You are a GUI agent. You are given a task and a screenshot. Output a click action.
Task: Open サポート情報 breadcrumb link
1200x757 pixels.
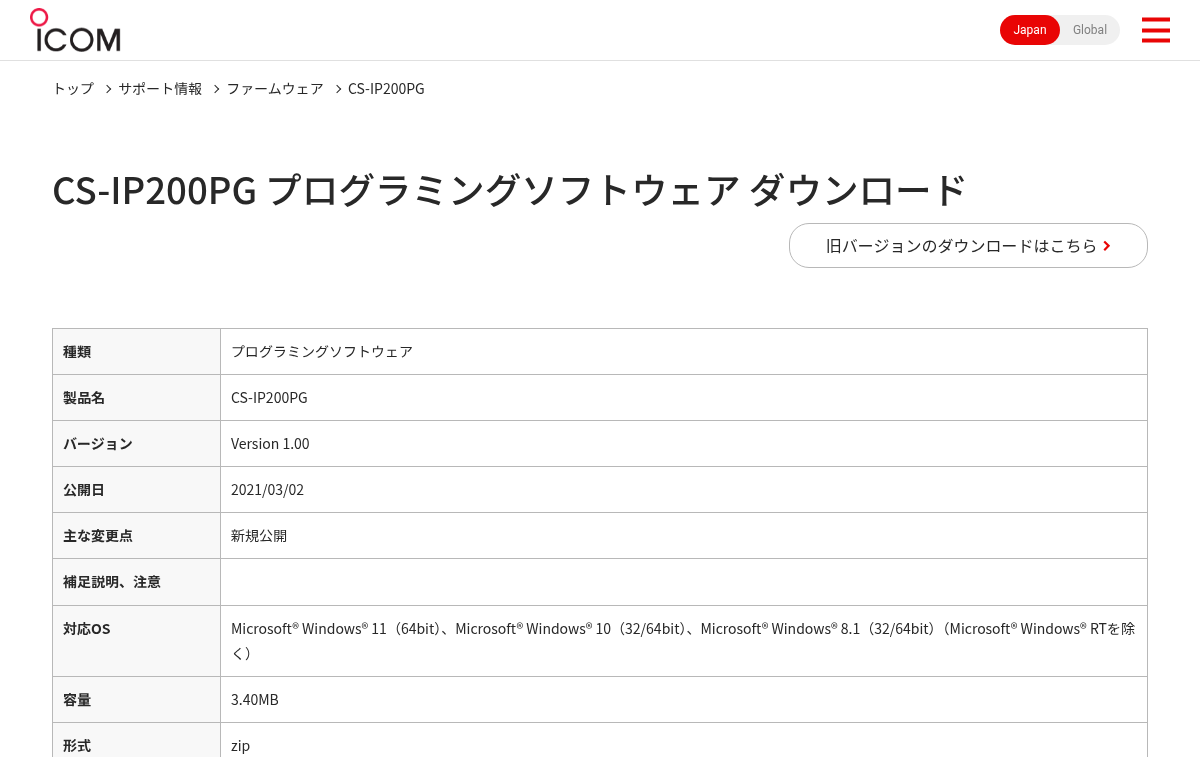pos(160,88)
